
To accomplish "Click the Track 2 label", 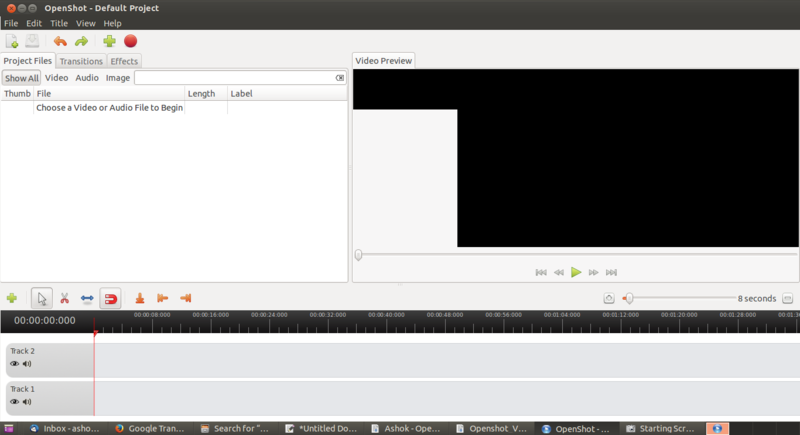I will (22, 351).
